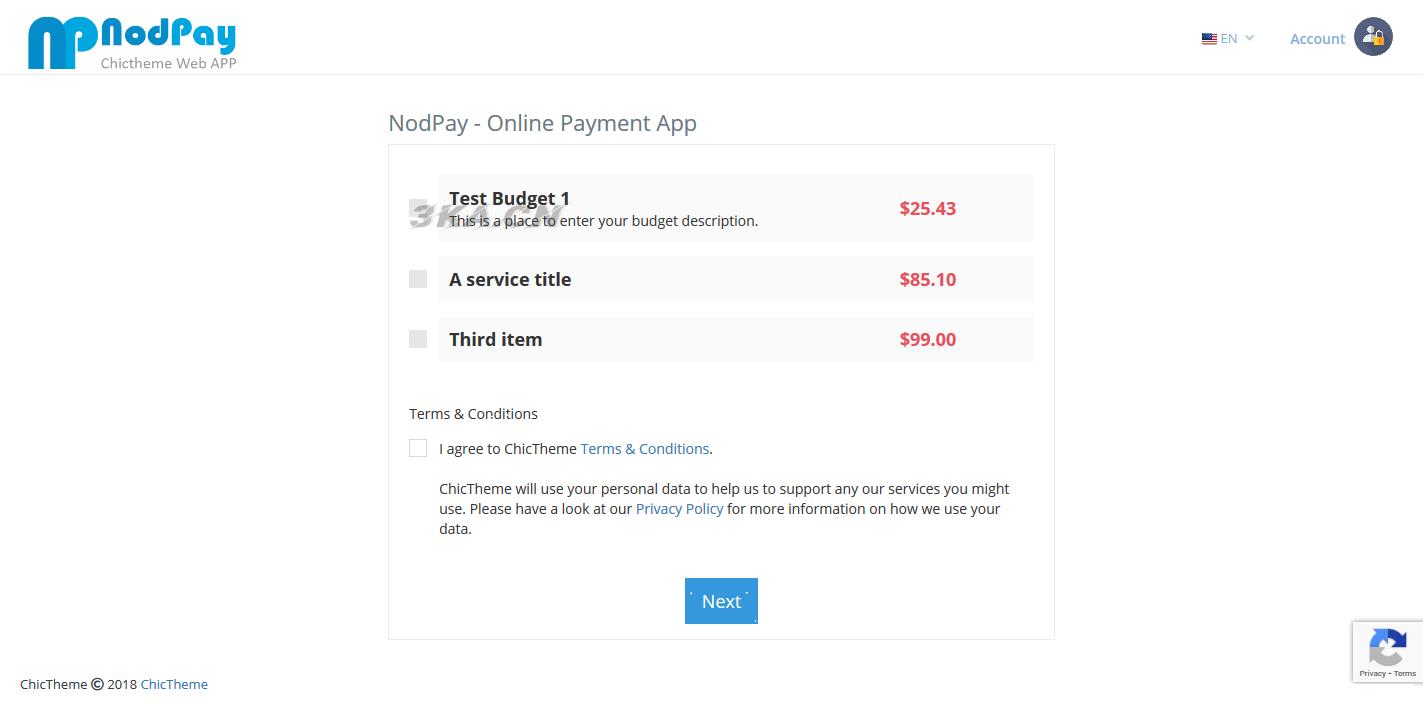This screenshot has width=1423, height=709.
Task: Tick the A service title checkbox
Action: pyautogui.click(x=418, y=279)
